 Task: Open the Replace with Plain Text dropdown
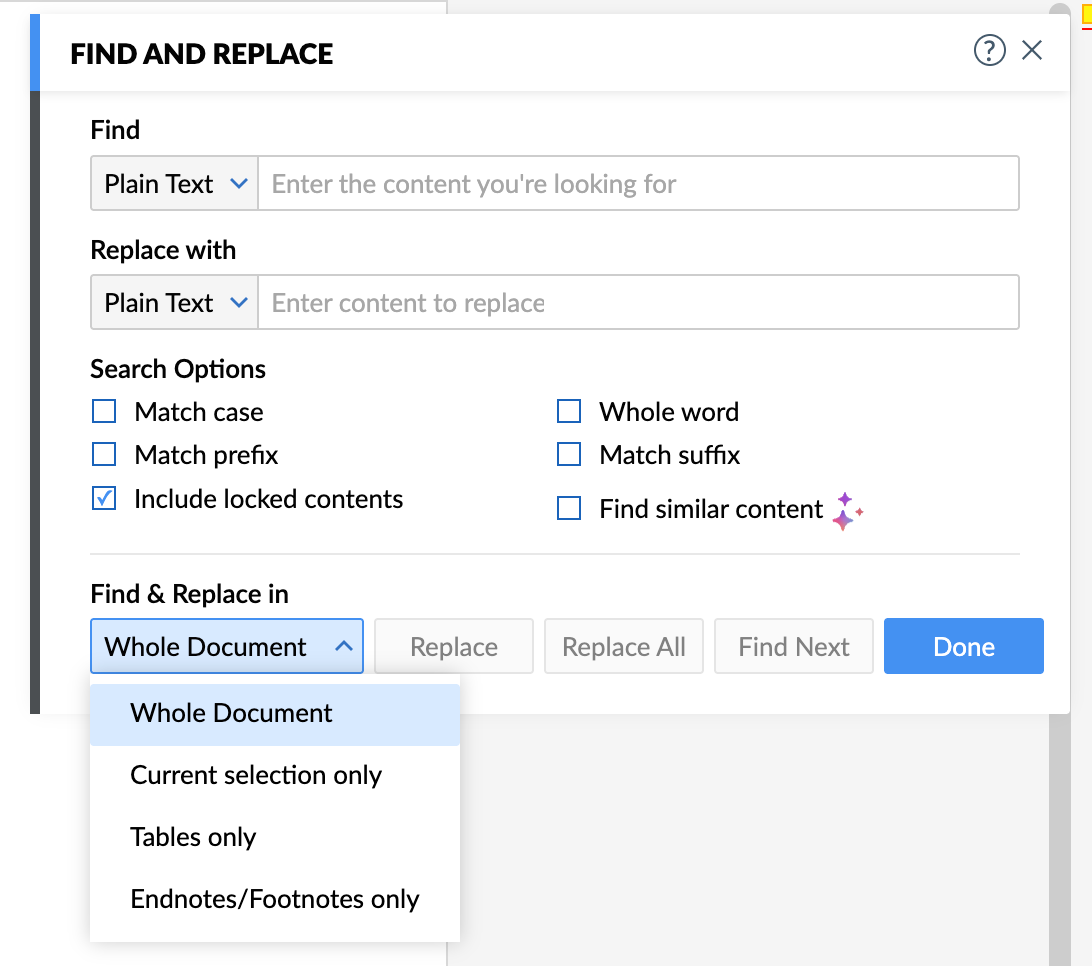click(x=175, y=303)
